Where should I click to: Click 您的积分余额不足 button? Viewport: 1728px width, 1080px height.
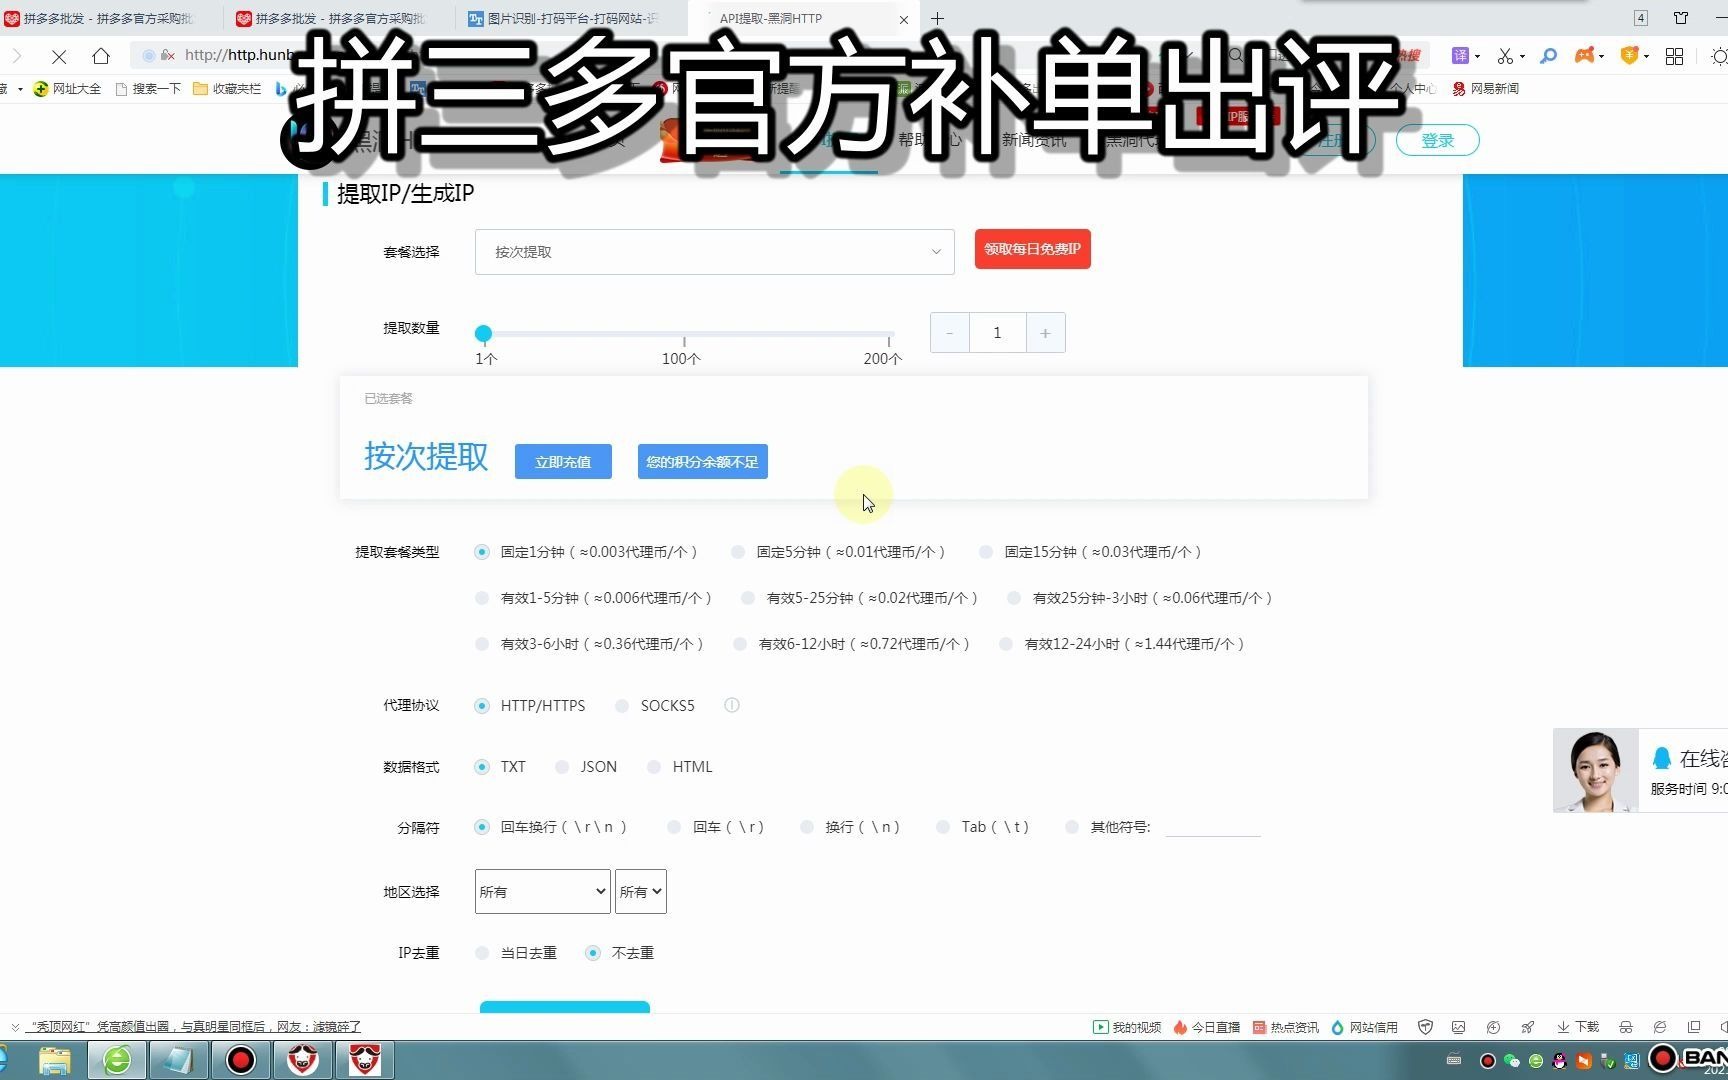(x=702, y=462)
